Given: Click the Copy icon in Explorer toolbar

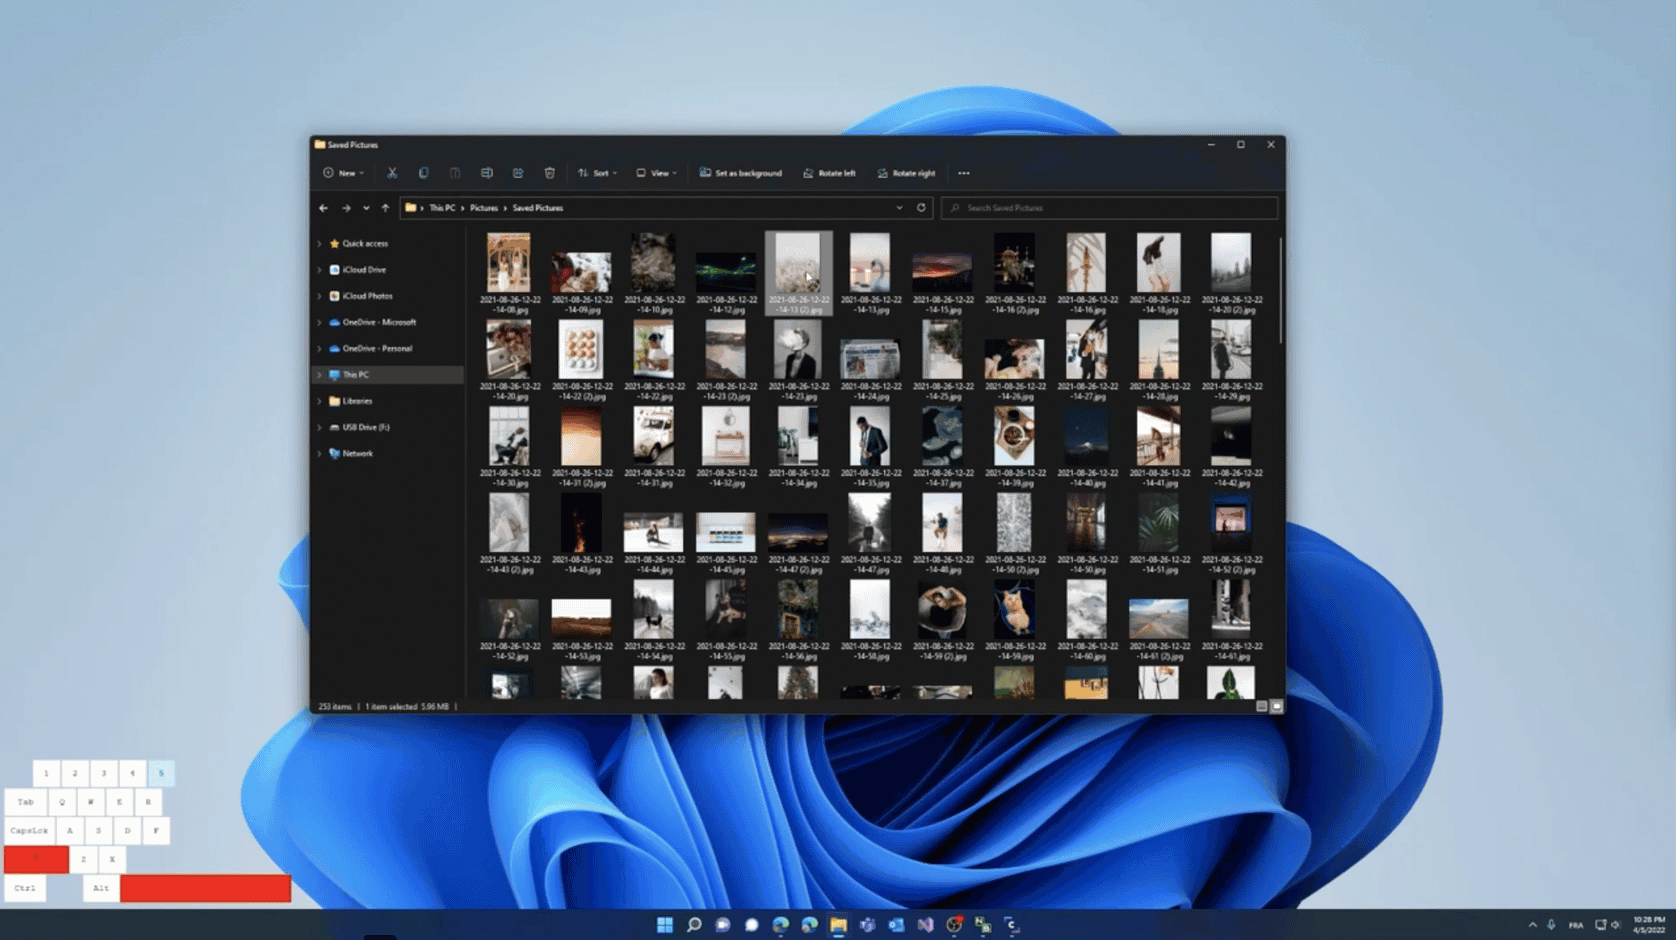Looking at the screenshot, I should [423, 173].
